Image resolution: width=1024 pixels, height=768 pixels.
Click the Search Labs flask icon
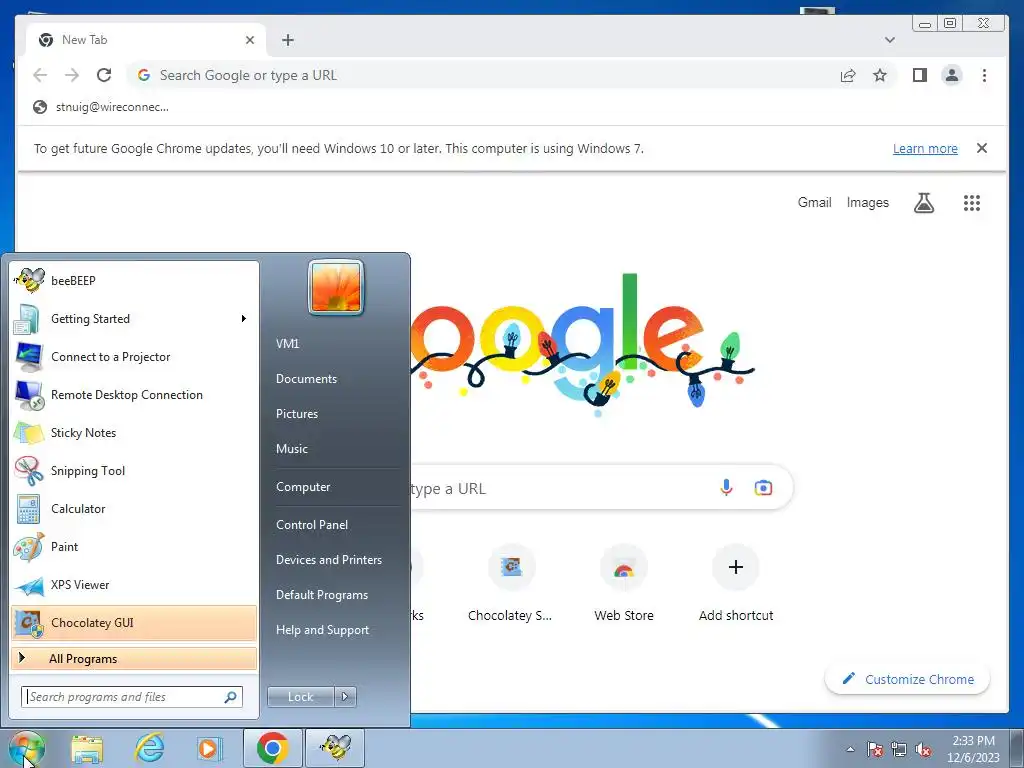coord(923,203)
